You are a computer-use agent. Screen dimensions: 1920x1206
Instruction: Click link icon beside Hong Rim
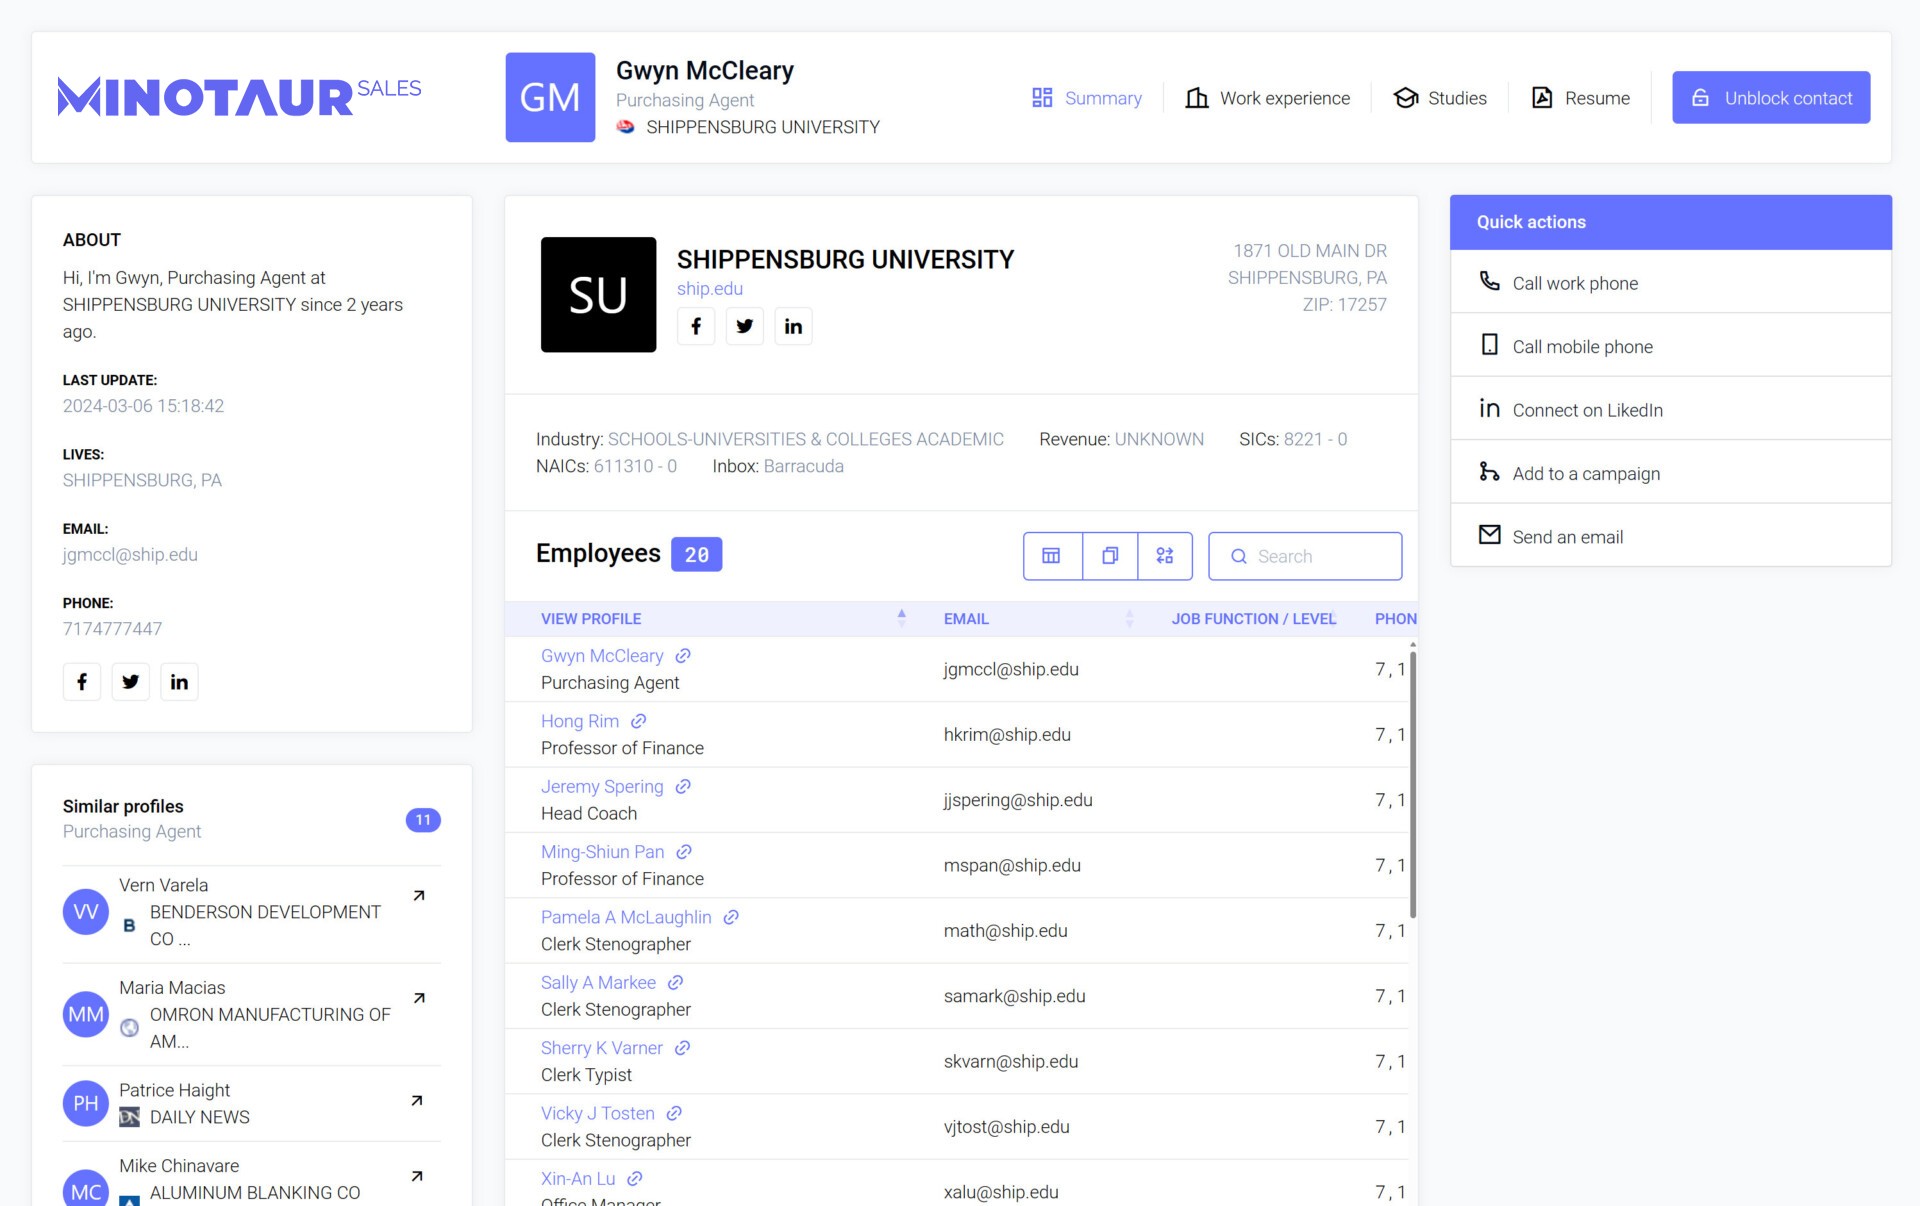(x=639, y=721)
